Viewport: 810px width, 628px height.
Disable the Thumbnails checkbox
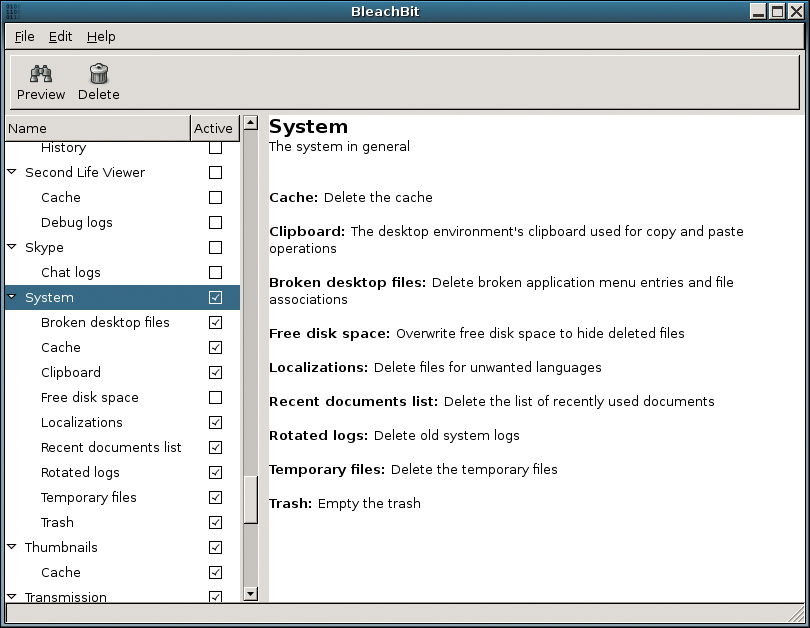tap(215, 547)
